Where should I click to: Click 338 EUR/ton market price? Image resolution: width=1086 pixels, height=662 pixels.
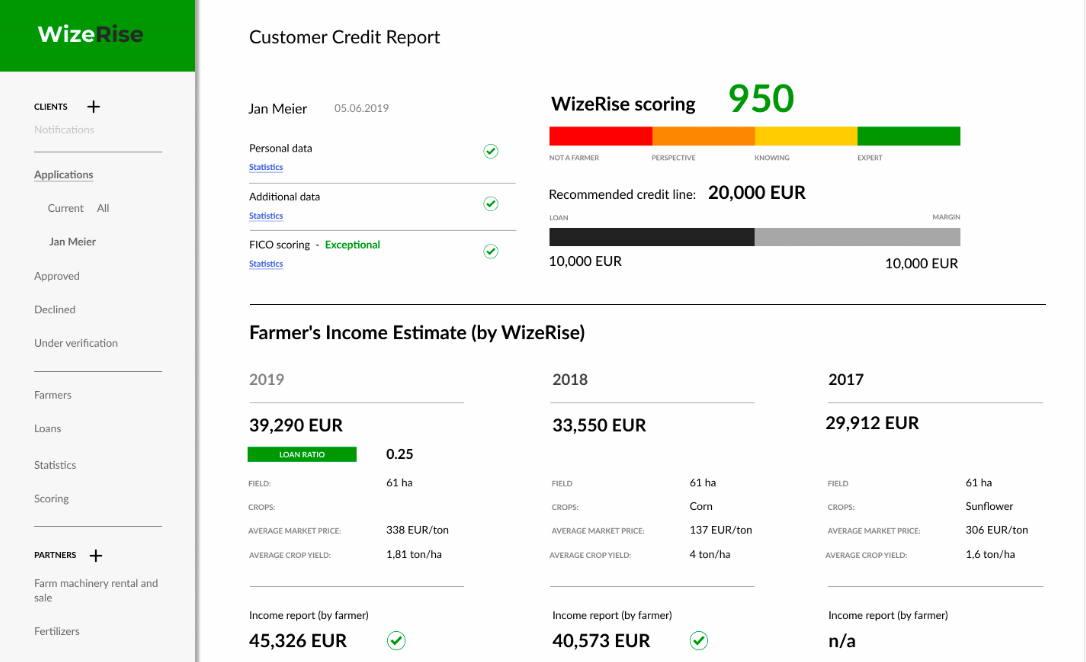[418, 530]
